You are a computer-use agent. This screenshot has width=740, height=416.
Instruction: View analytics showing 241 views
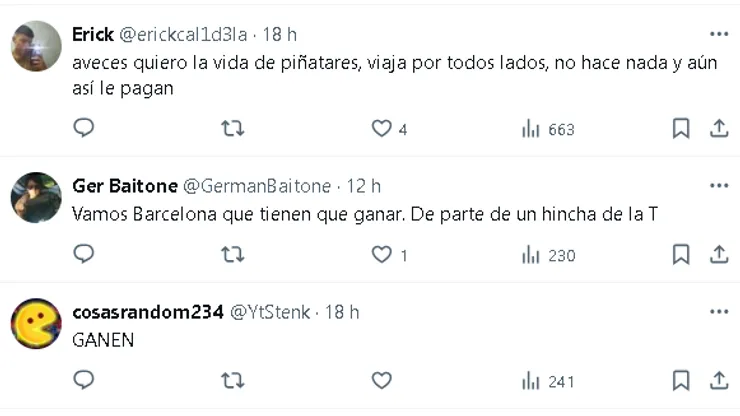click(x=548, y=380)
